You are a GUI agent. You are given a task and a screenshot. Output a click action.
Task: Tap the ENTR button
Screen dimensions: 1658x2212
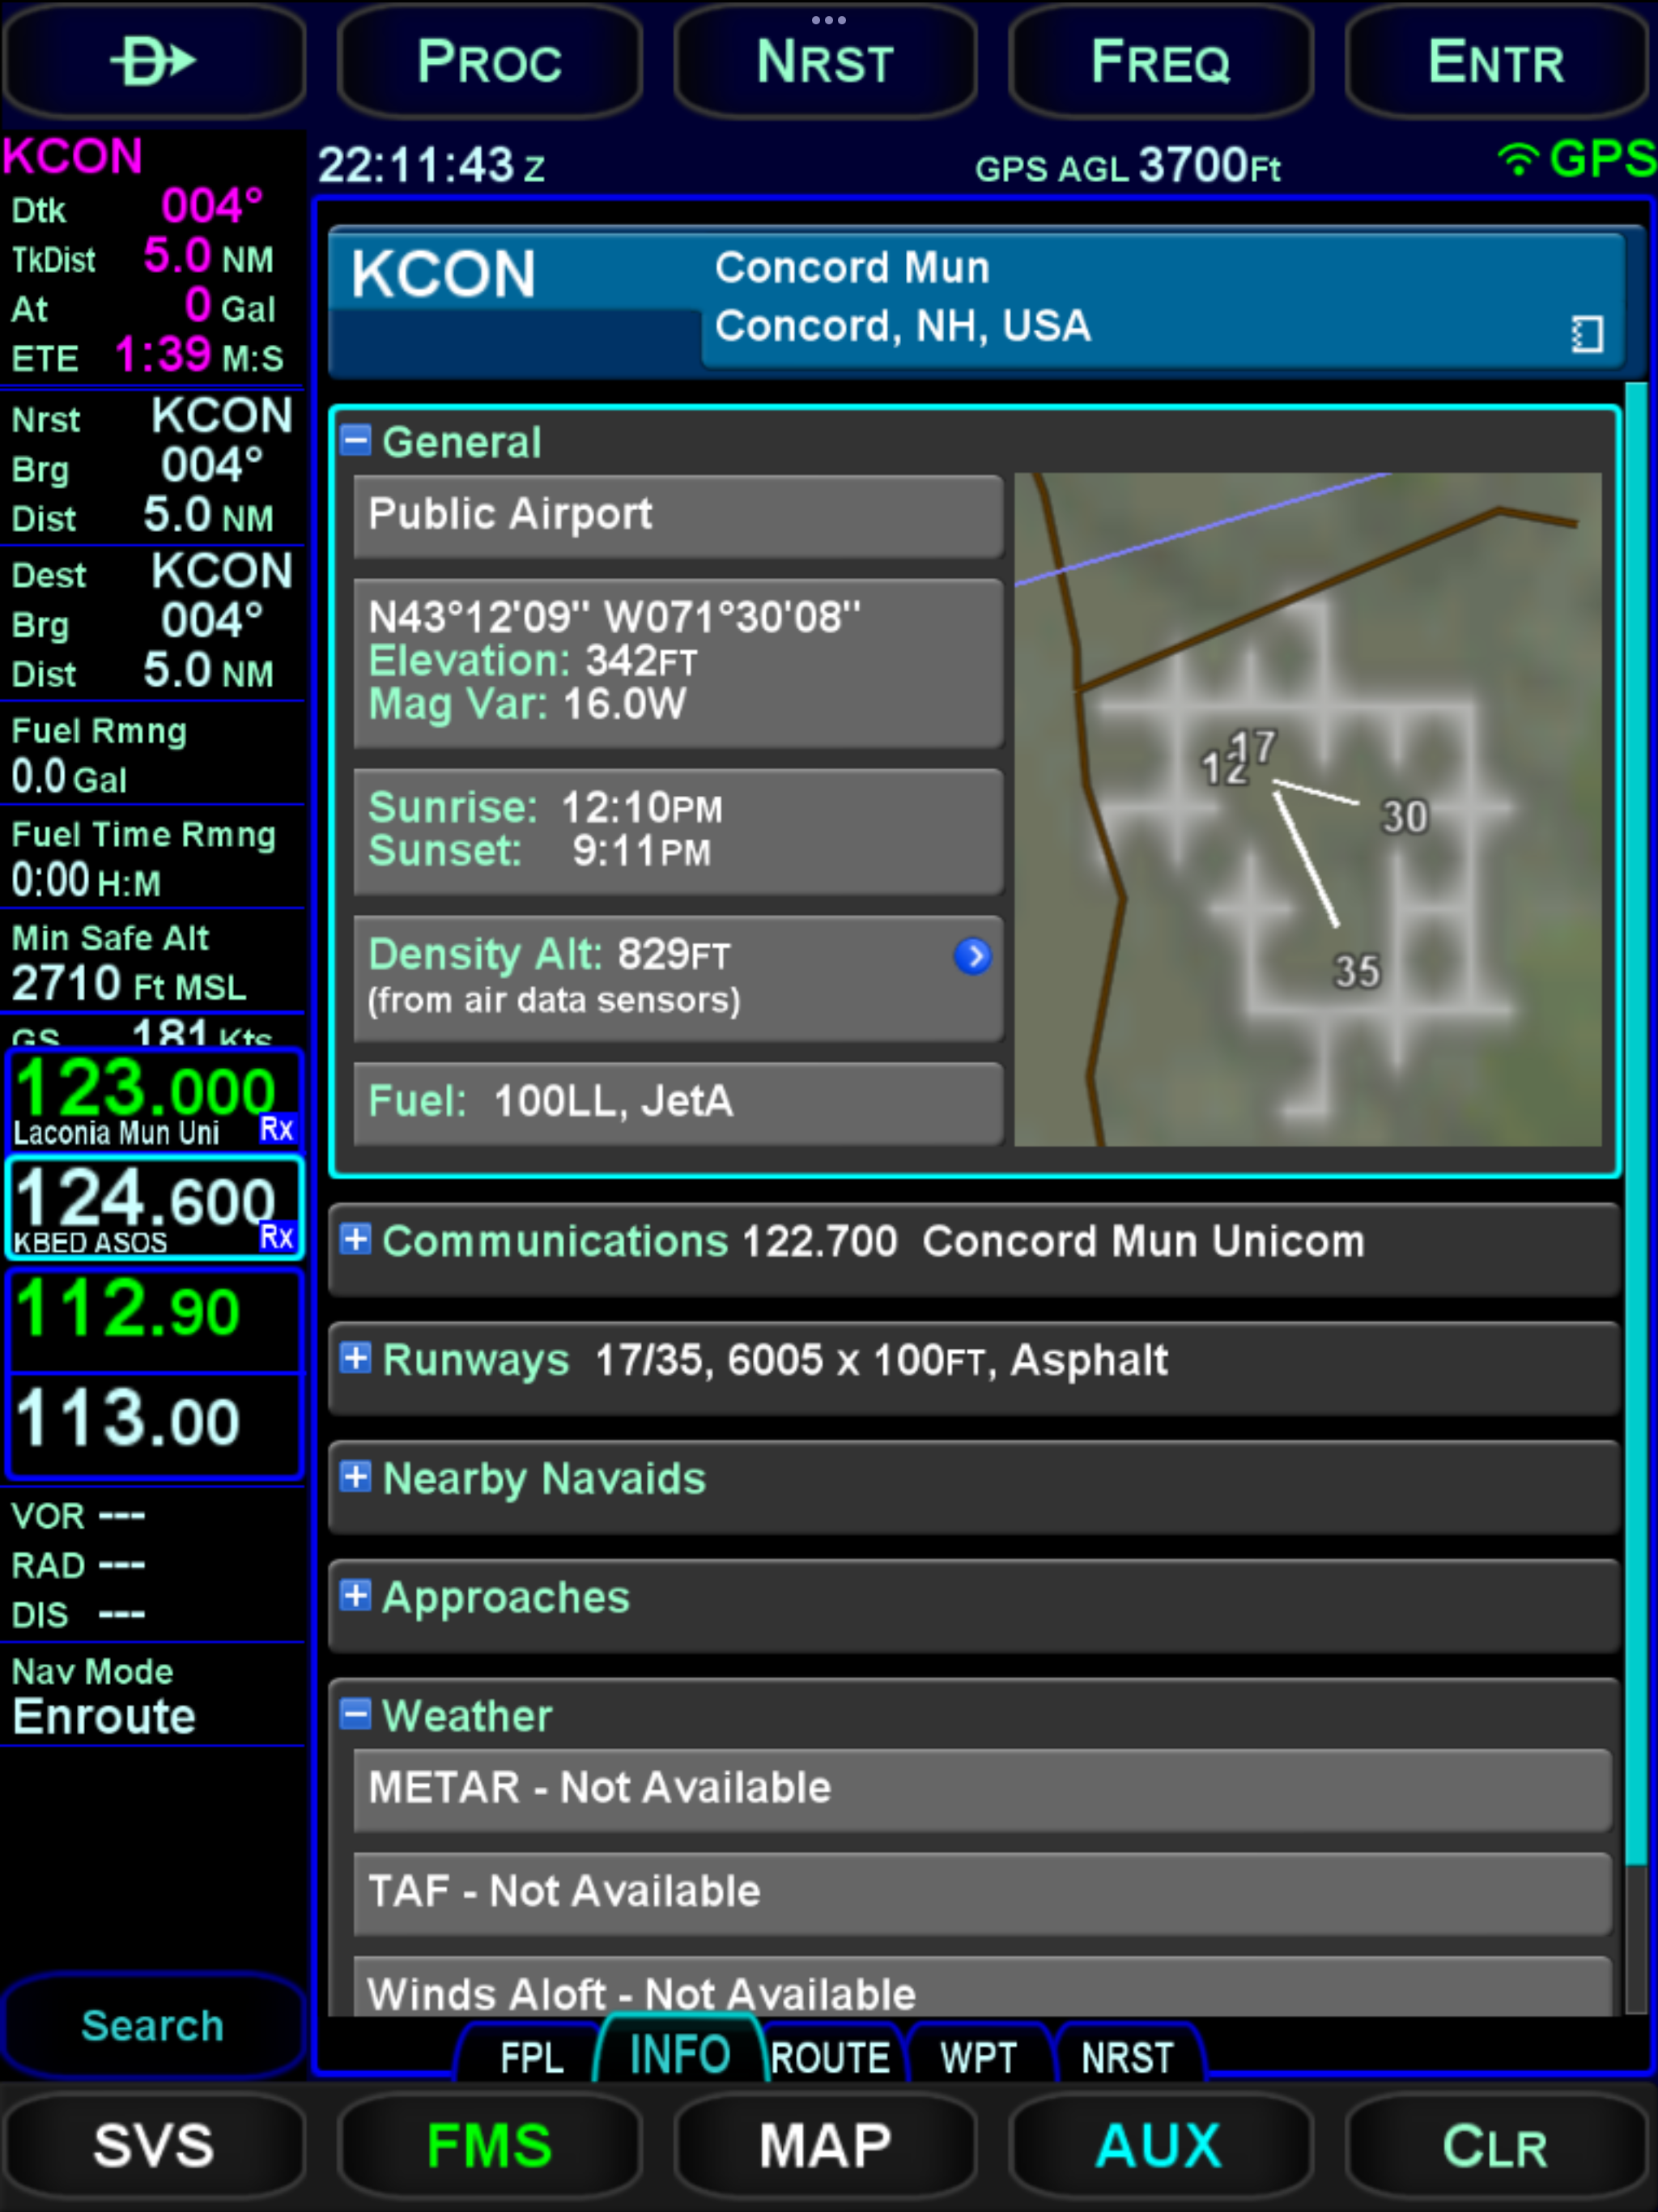pyautogui.click(x=1496, y=62)
